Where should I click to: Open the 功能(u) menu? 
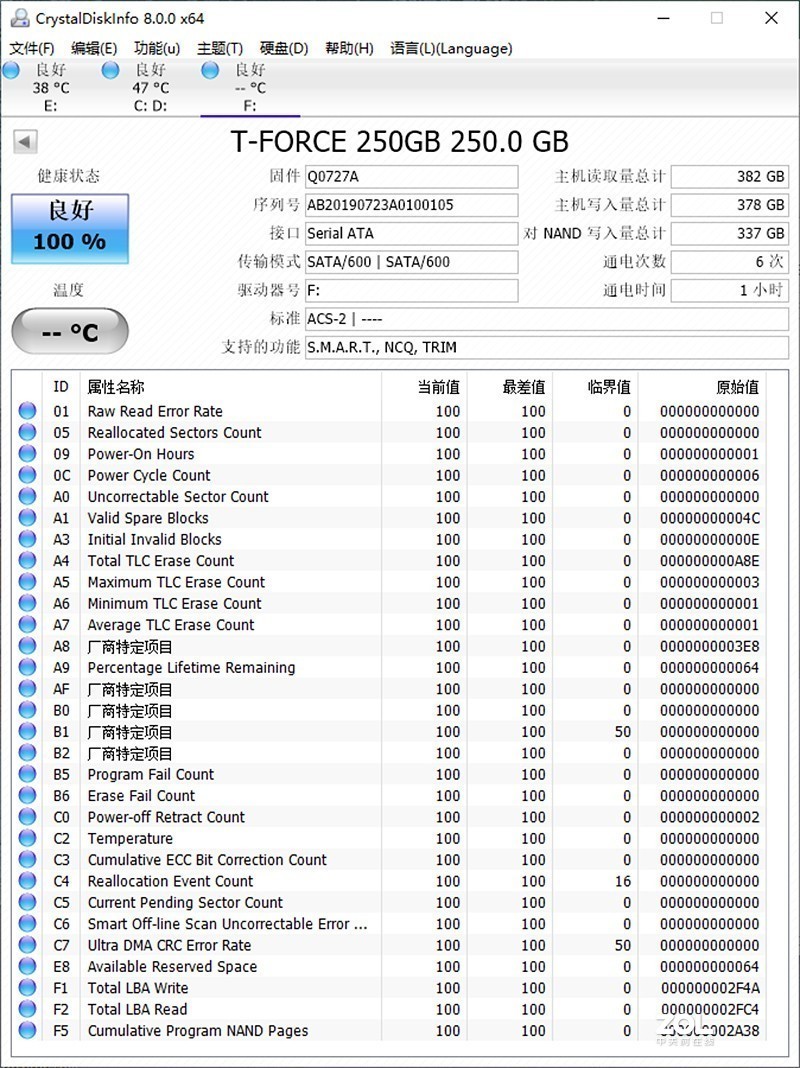(x=156, y=47)
